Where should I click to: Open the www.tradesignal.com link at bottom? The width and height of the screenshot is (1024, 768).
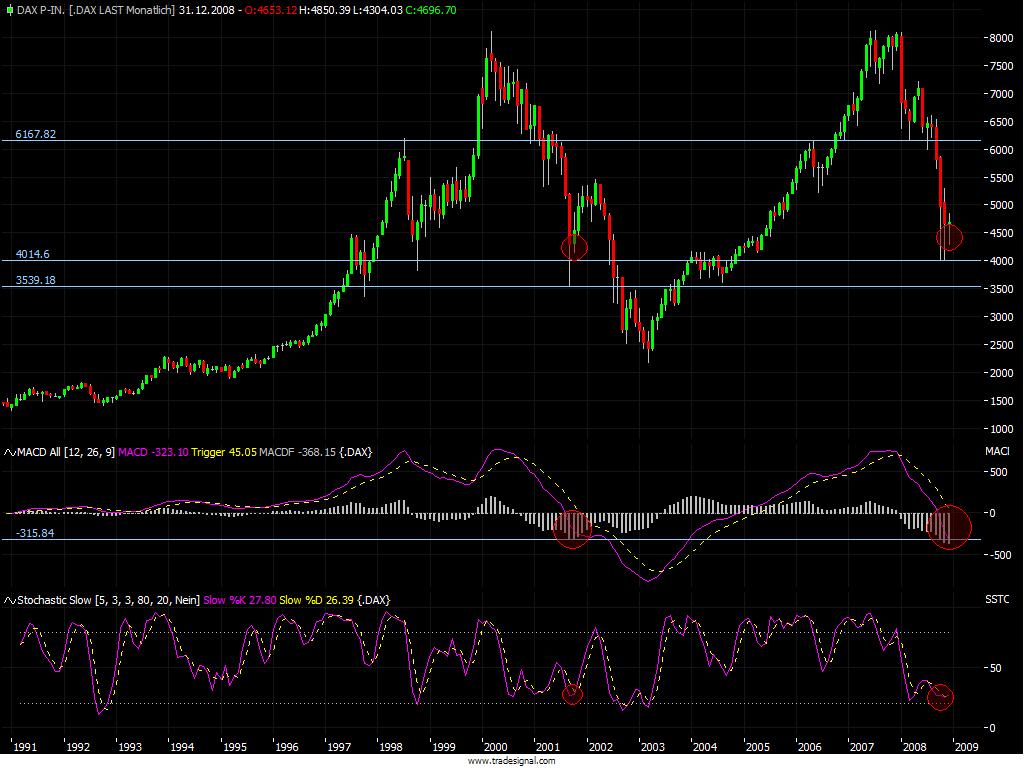pyautogui.click(x=511, y=761)
